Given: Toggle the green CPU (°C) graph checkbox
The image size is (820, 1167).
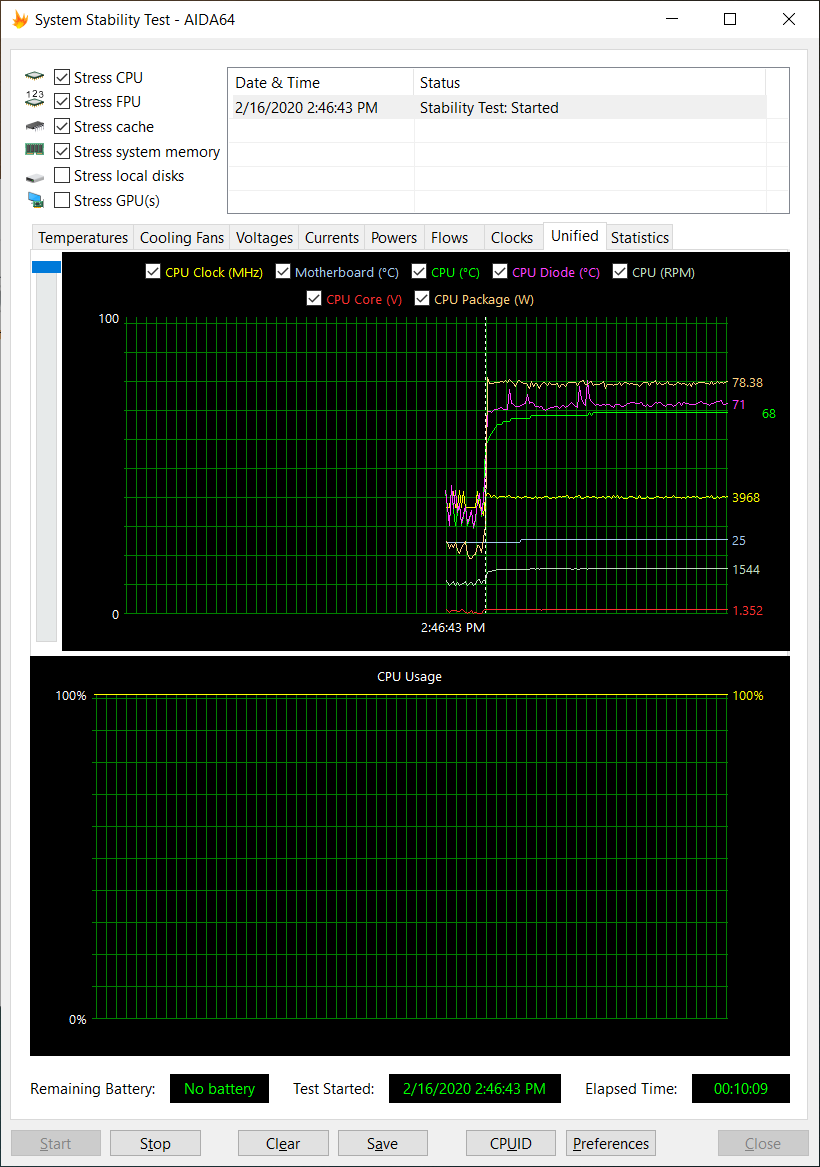Looking at the screenshot, I should [x=419, y=272].
